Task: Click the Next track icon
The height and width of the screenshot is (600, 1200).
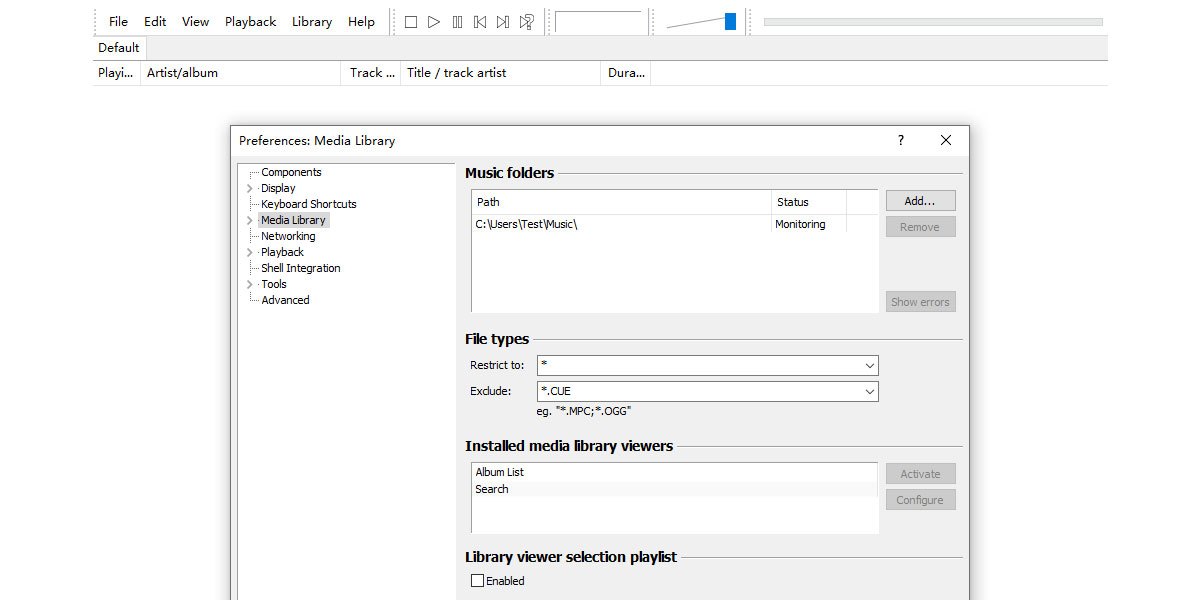Action: (503, 21)
